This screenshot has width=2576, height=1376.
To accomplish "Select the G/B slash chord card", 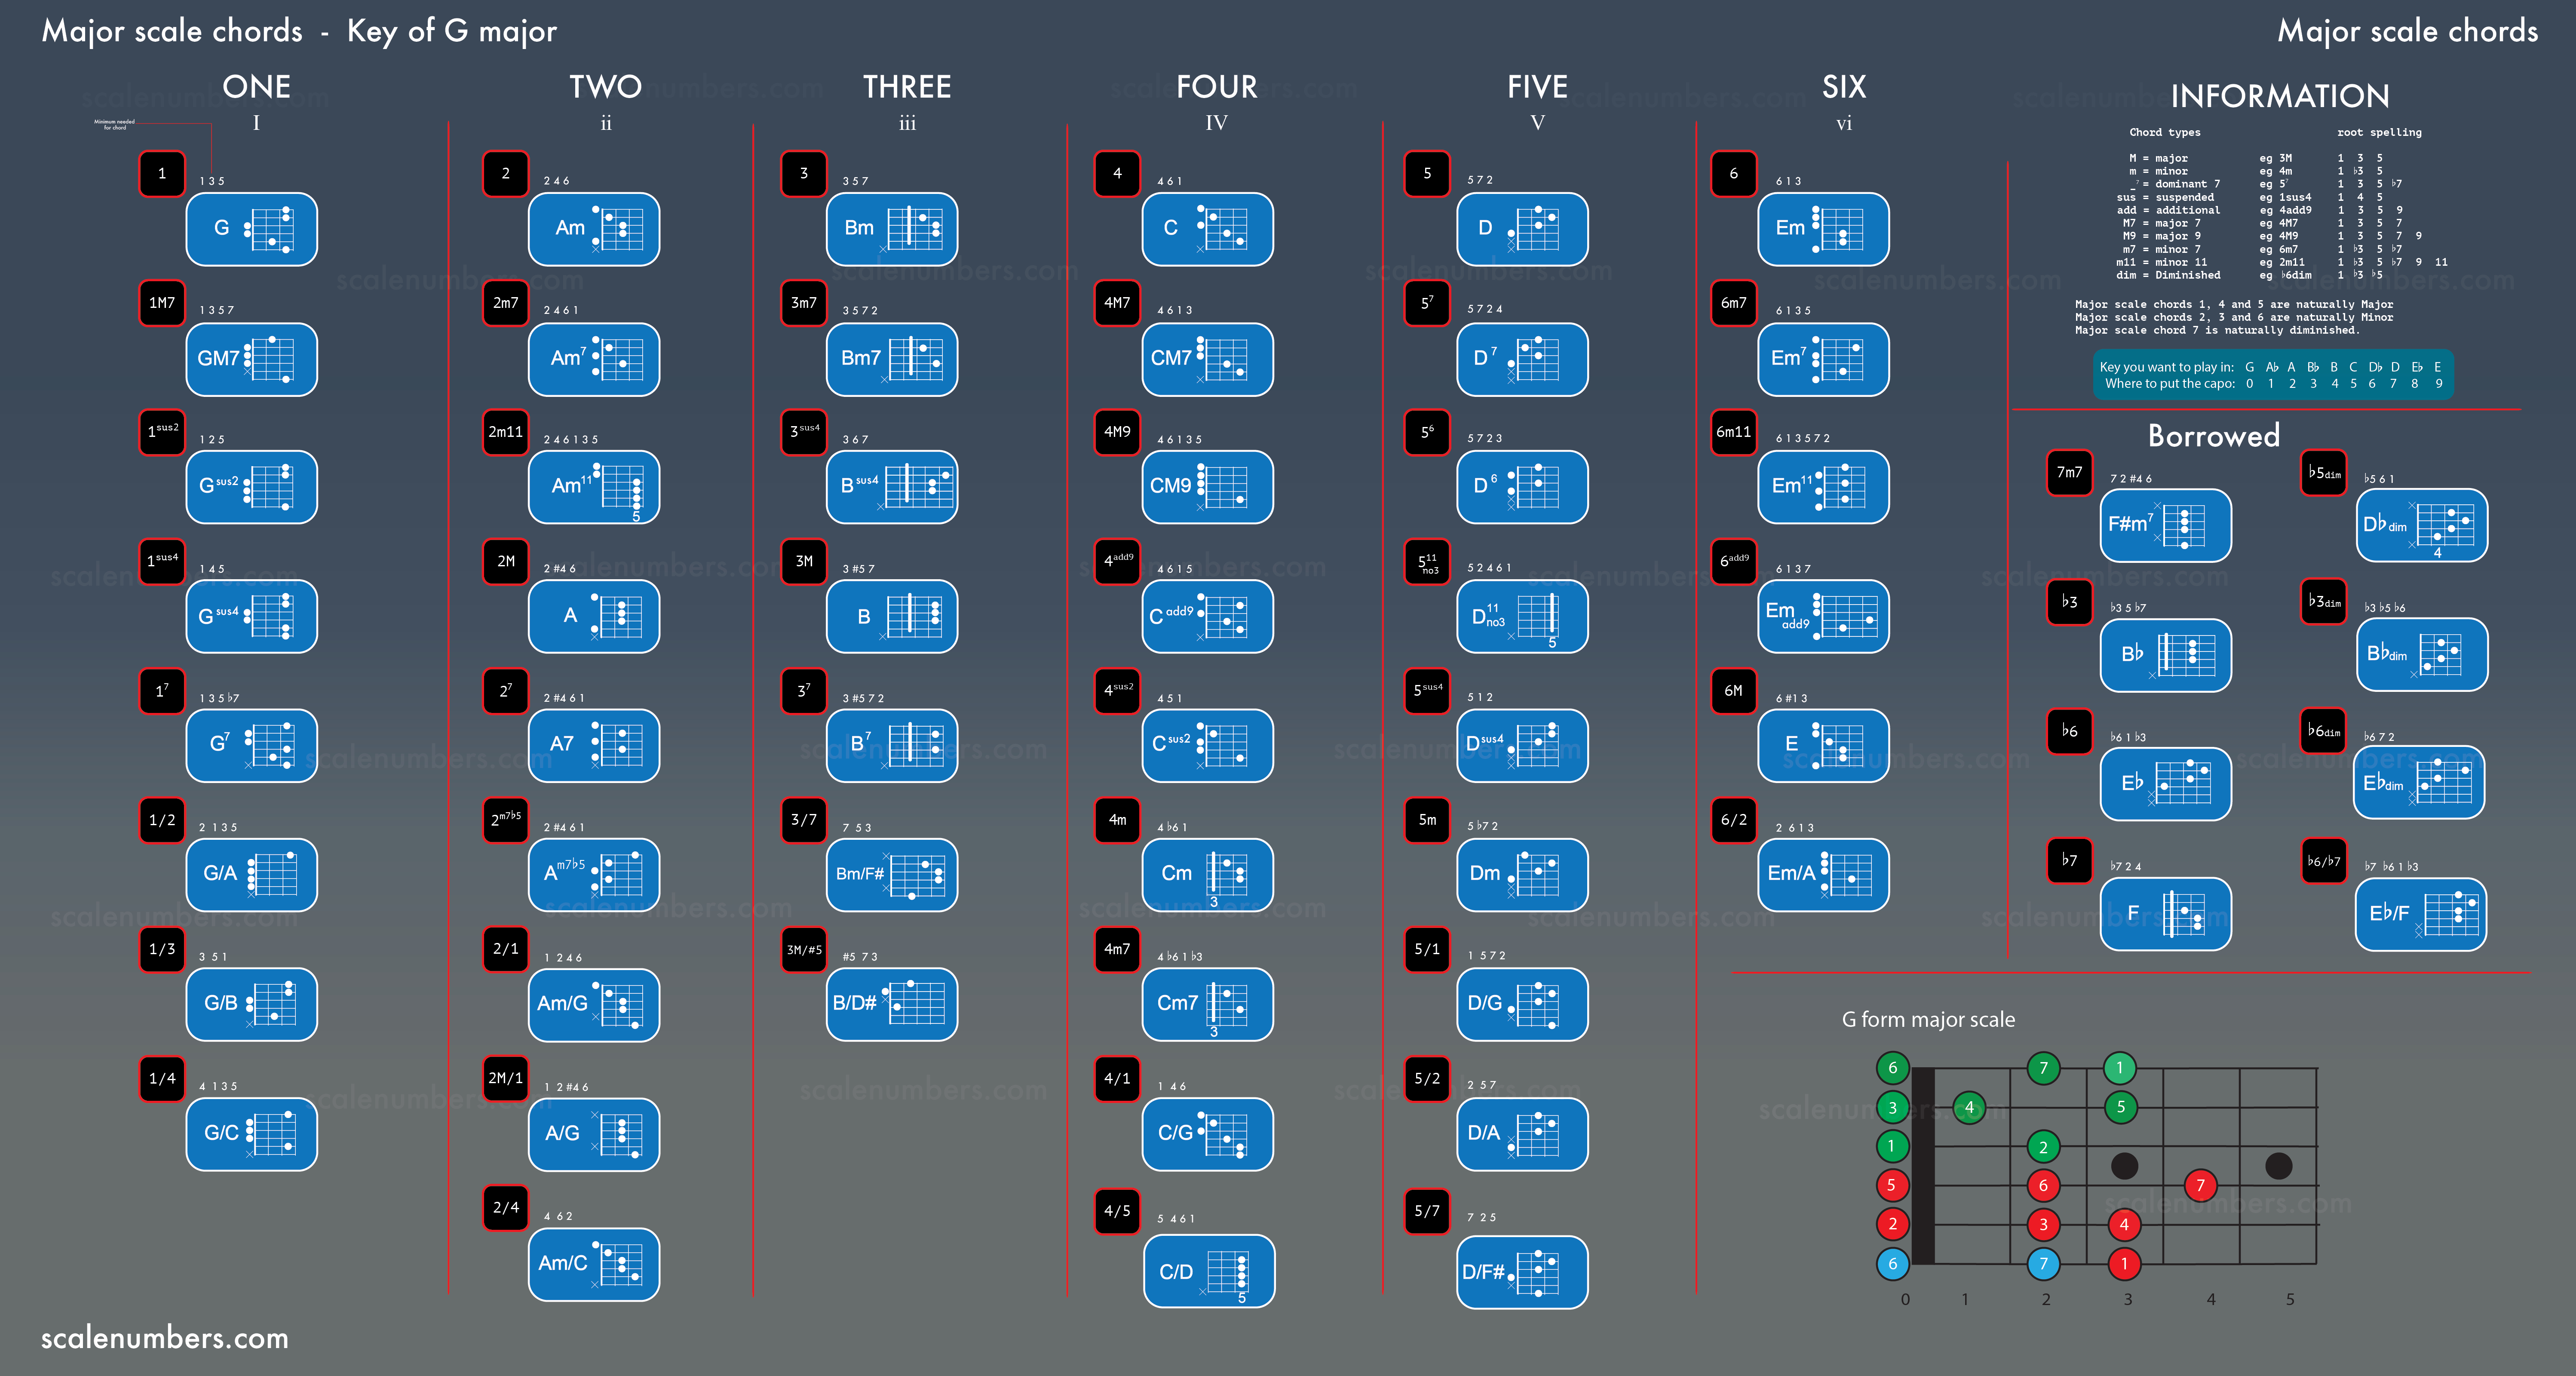I will point(252,1004).
